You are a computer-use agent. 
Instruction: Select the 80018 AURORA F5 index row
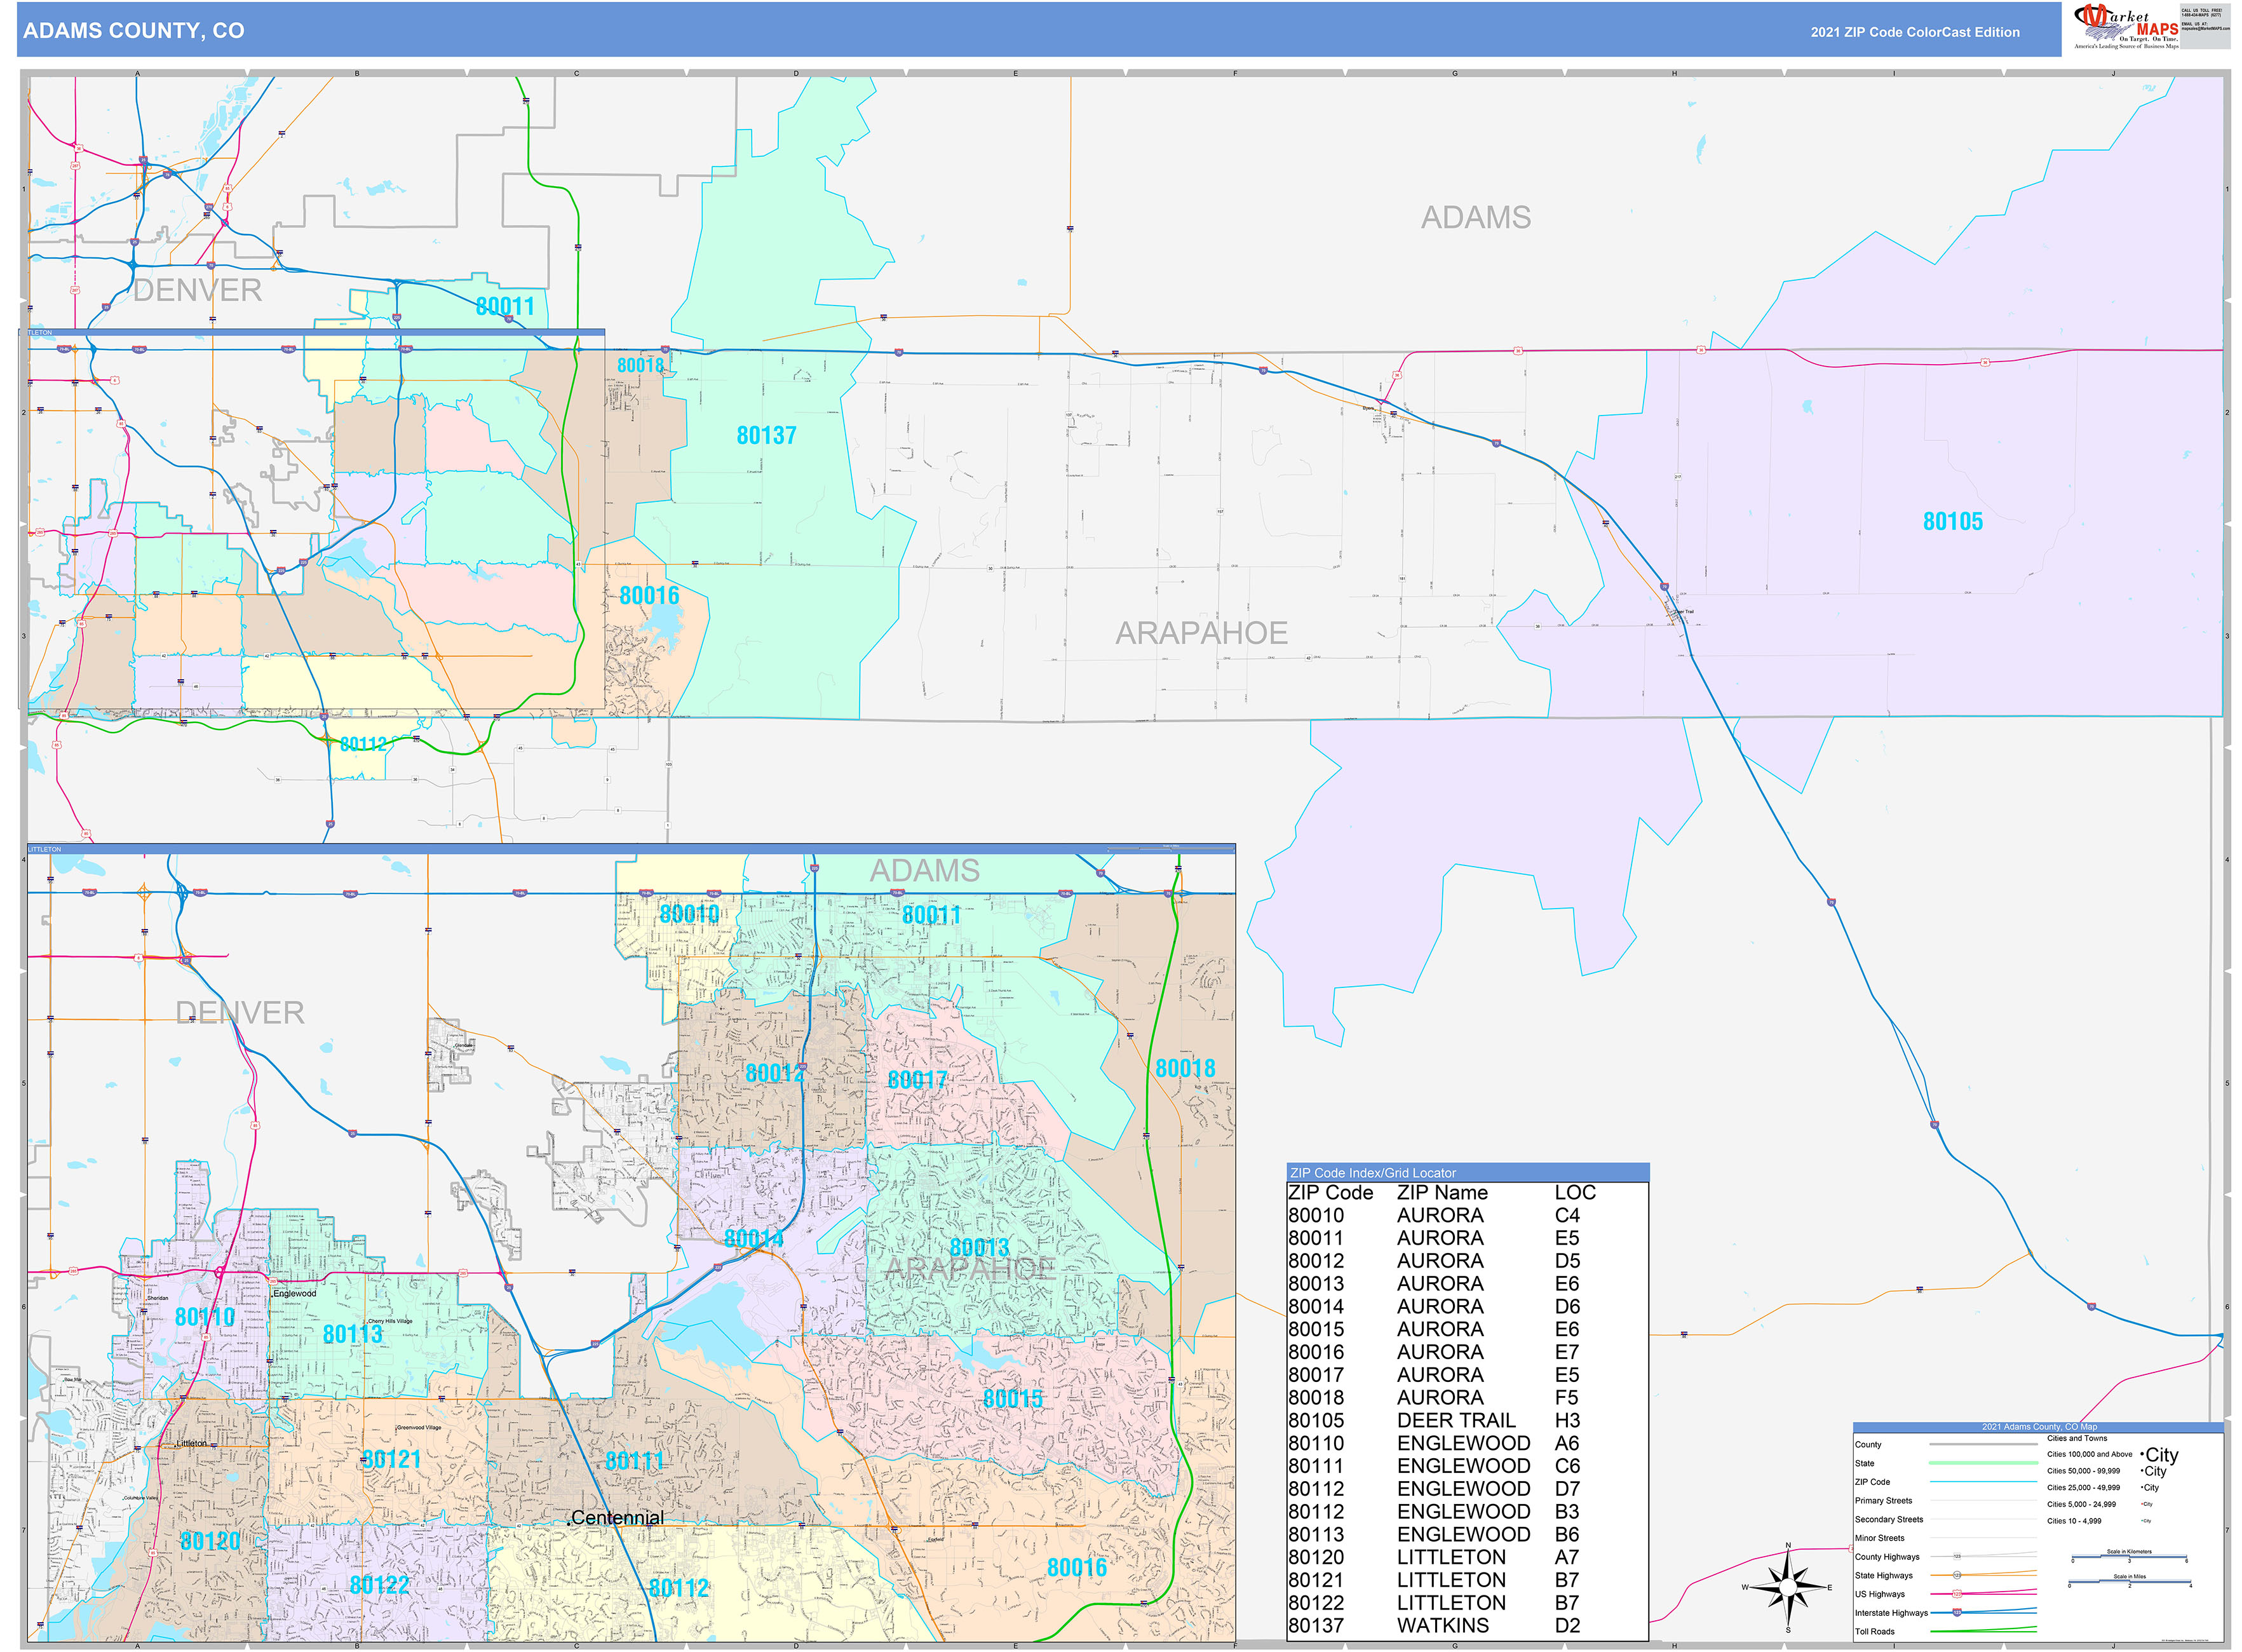(x=1467, y=1398)
